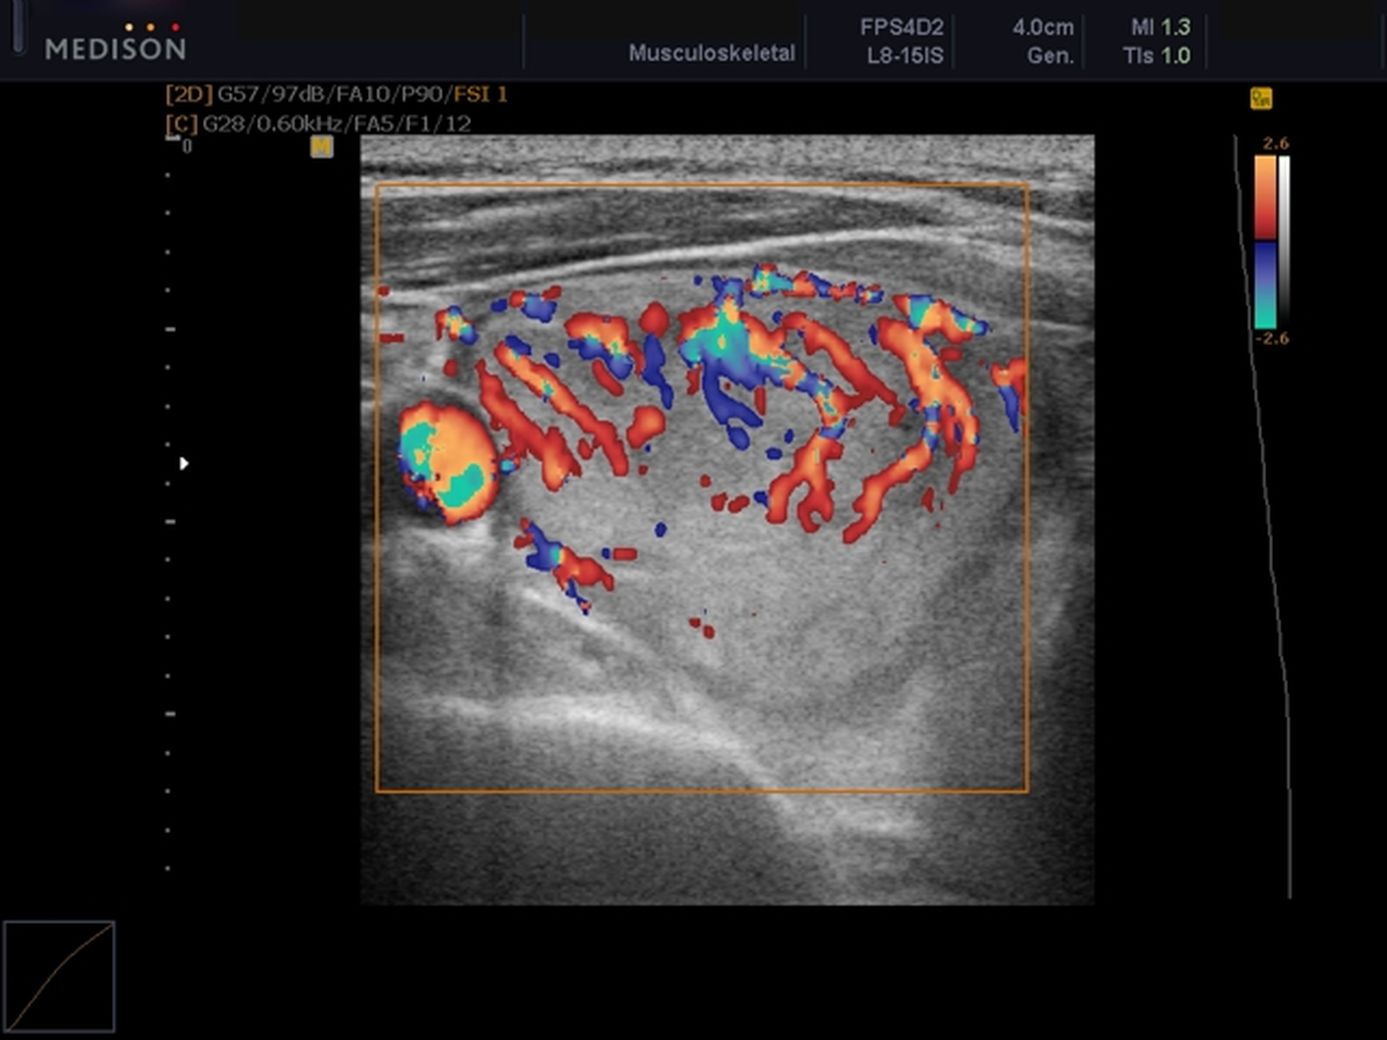Click the 4.0cm depth indicator
1387x1040 pixels.
tap(1042, 28)
